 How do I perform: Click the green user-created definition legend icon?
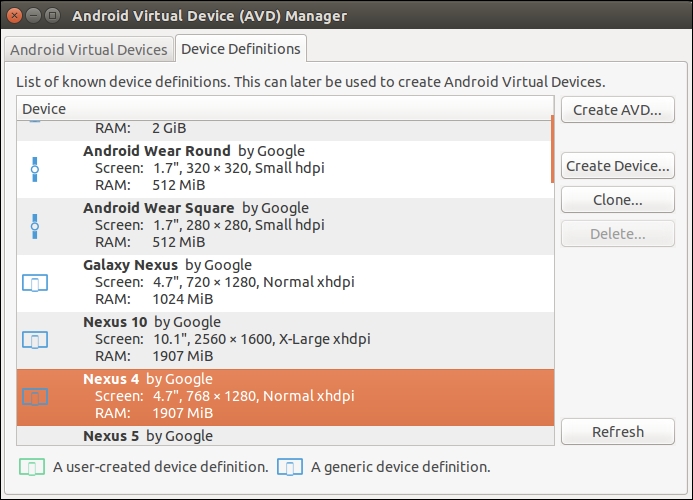click(x=33, y=466)
